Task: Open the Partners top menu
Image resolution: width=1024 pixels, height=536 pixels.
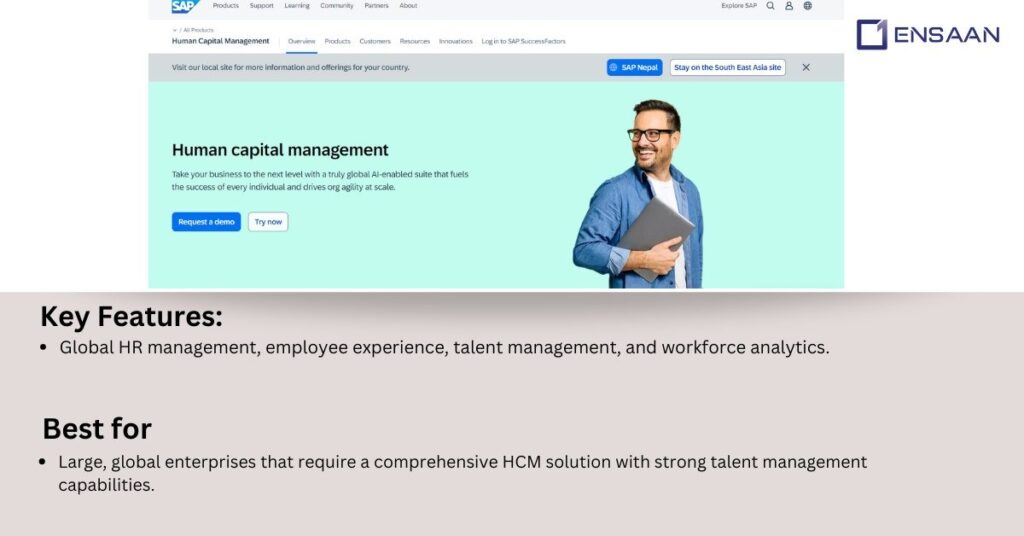Action: tap(376, 6)
